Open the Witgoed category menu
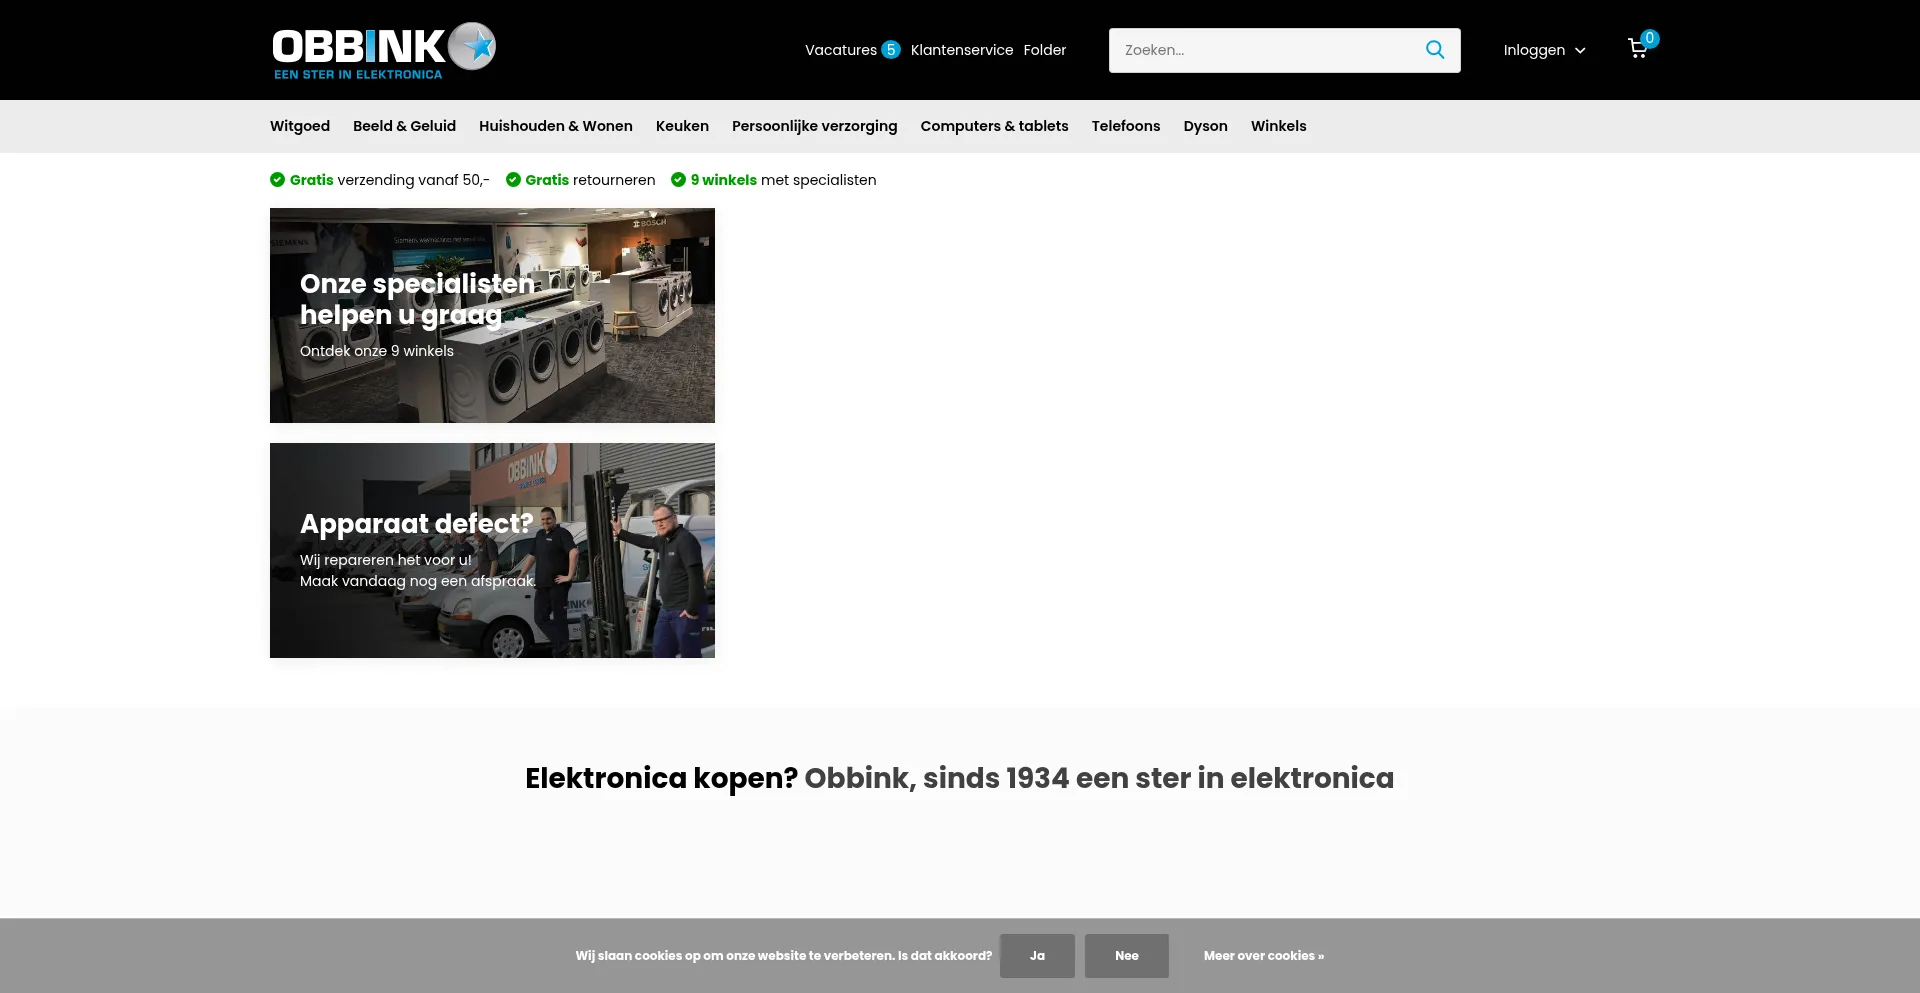The width and height of the screenshot is (1920, 993). pos(300,126)
